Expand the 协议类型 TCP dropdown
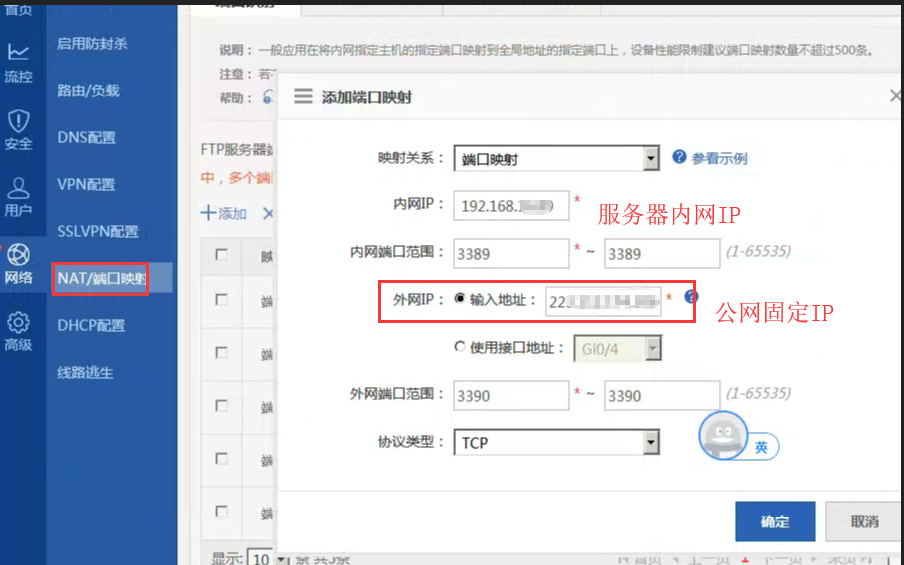This screenshot has height=565, width=904. 651,442
